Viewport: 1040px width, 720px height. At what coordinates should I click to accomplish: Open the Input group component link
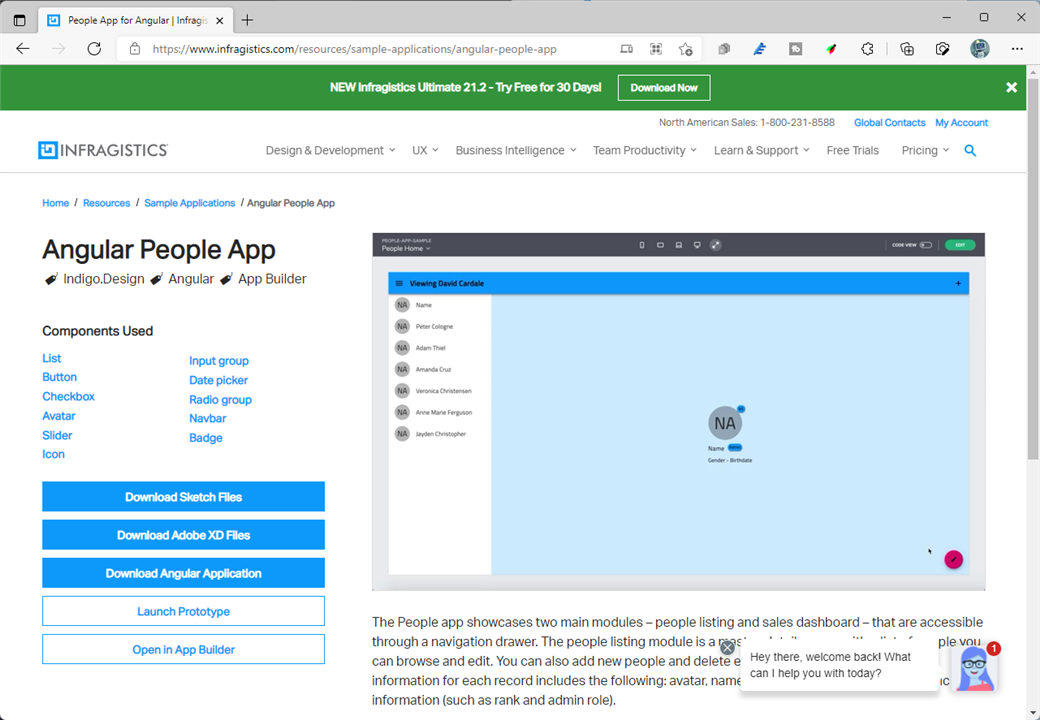(219, 361)
